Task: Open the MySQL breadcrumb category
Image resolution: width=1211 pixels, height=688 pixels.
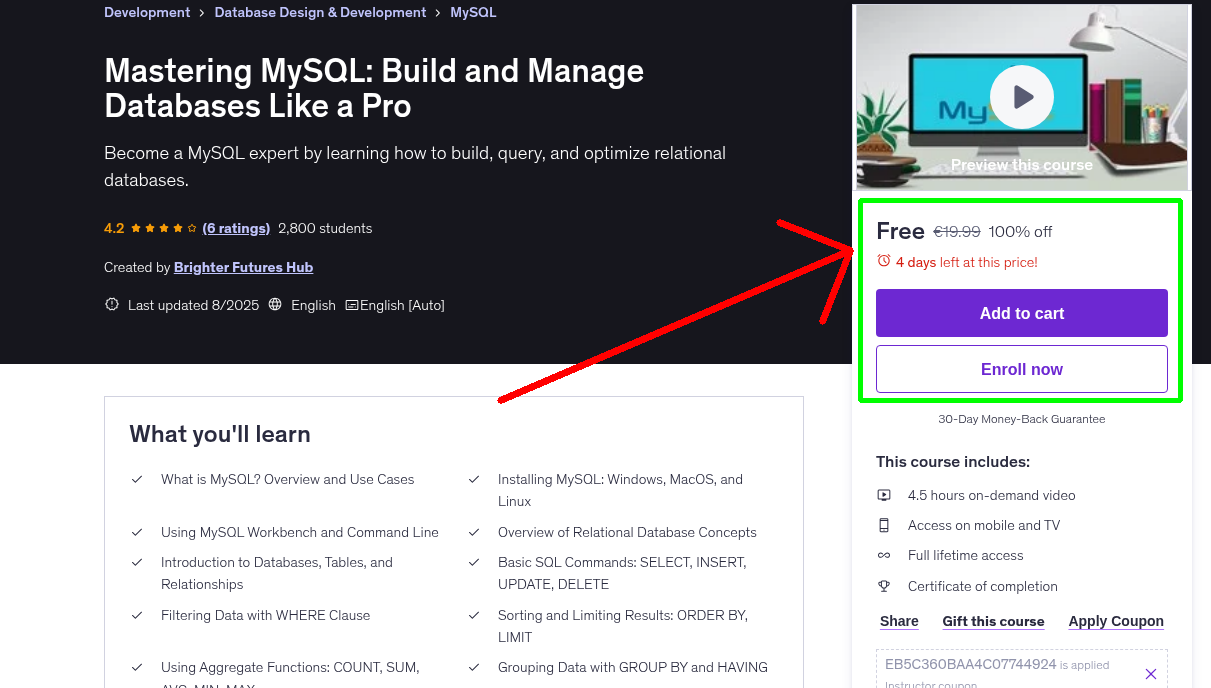Action: click(472, 12)
